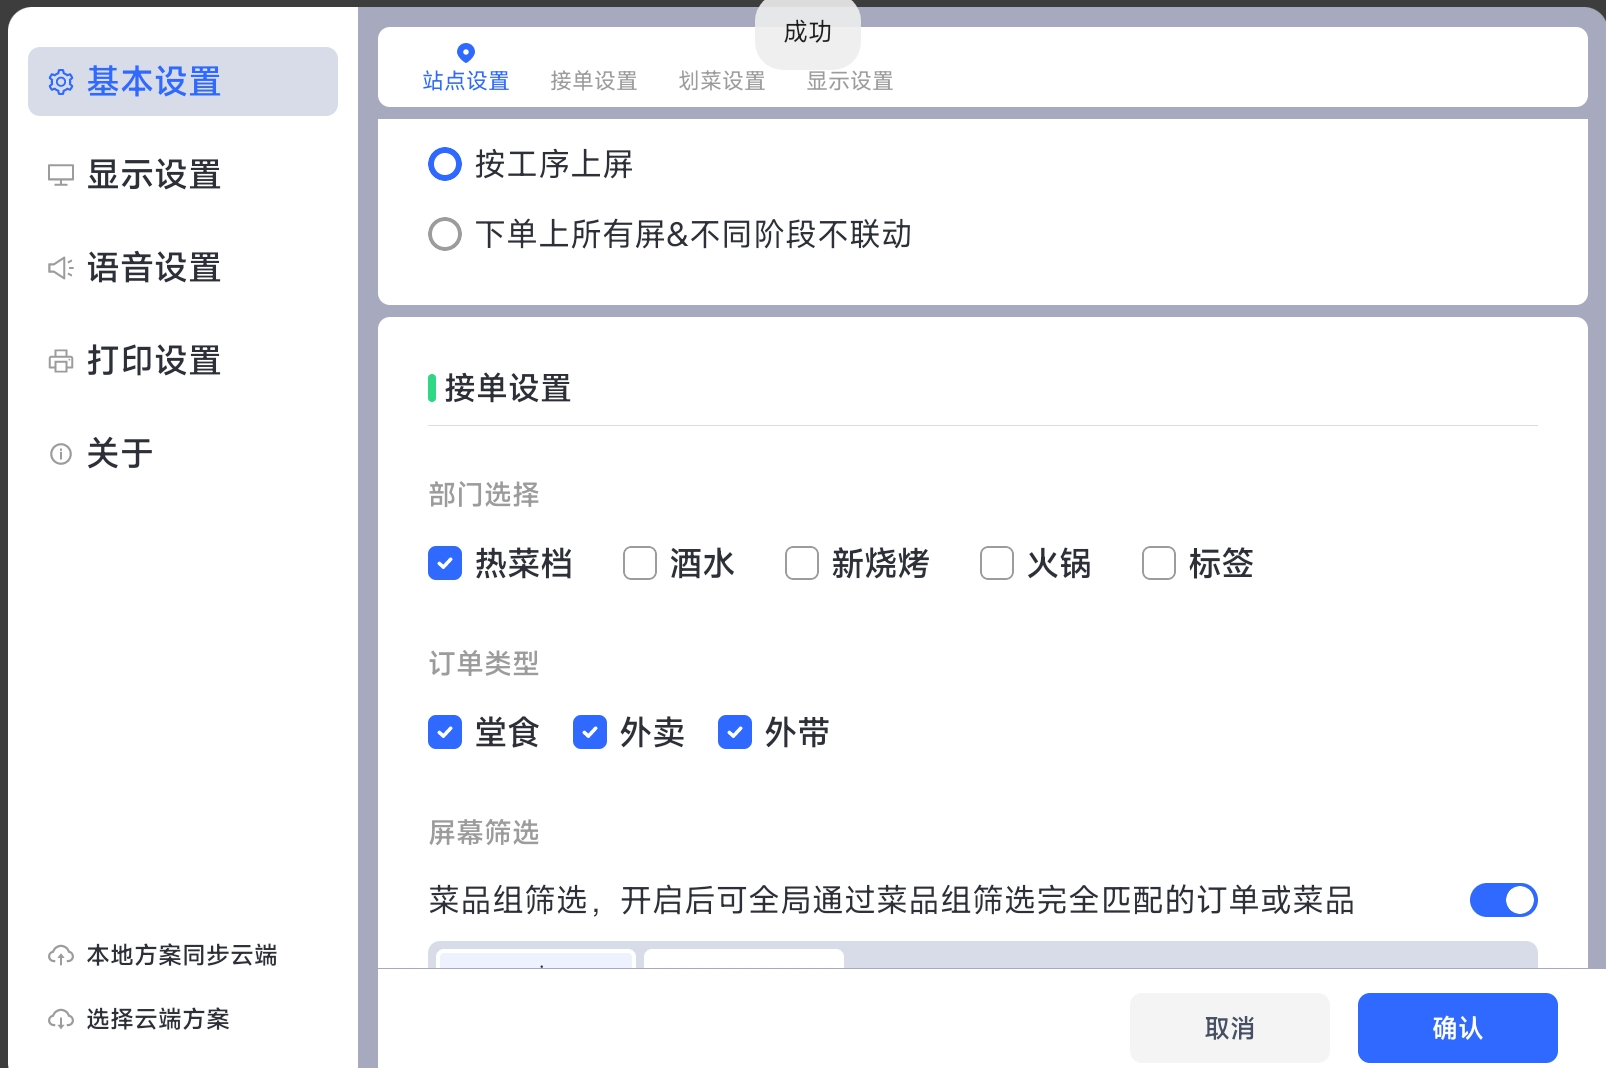
Task: Turn off the 菜品组筛选 toggle switch
Action: coord(1503,900)
